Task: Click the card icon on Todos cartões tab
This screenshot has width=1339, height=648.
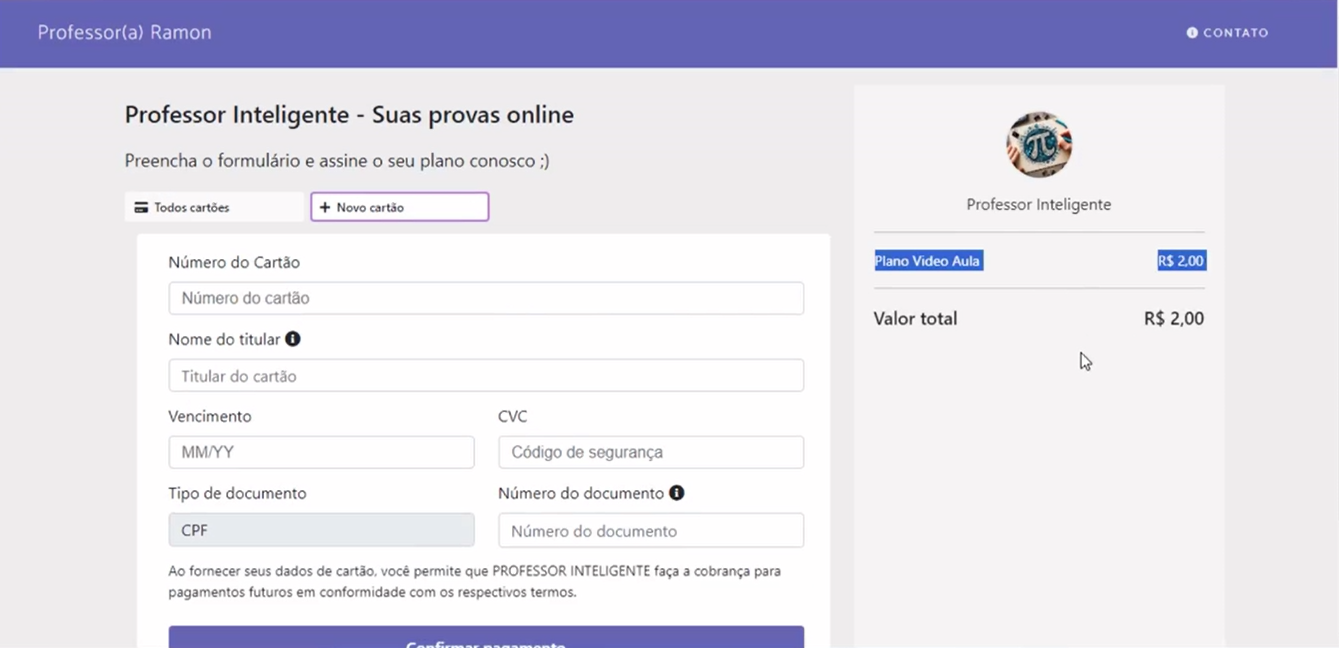Action: [140, 206]
